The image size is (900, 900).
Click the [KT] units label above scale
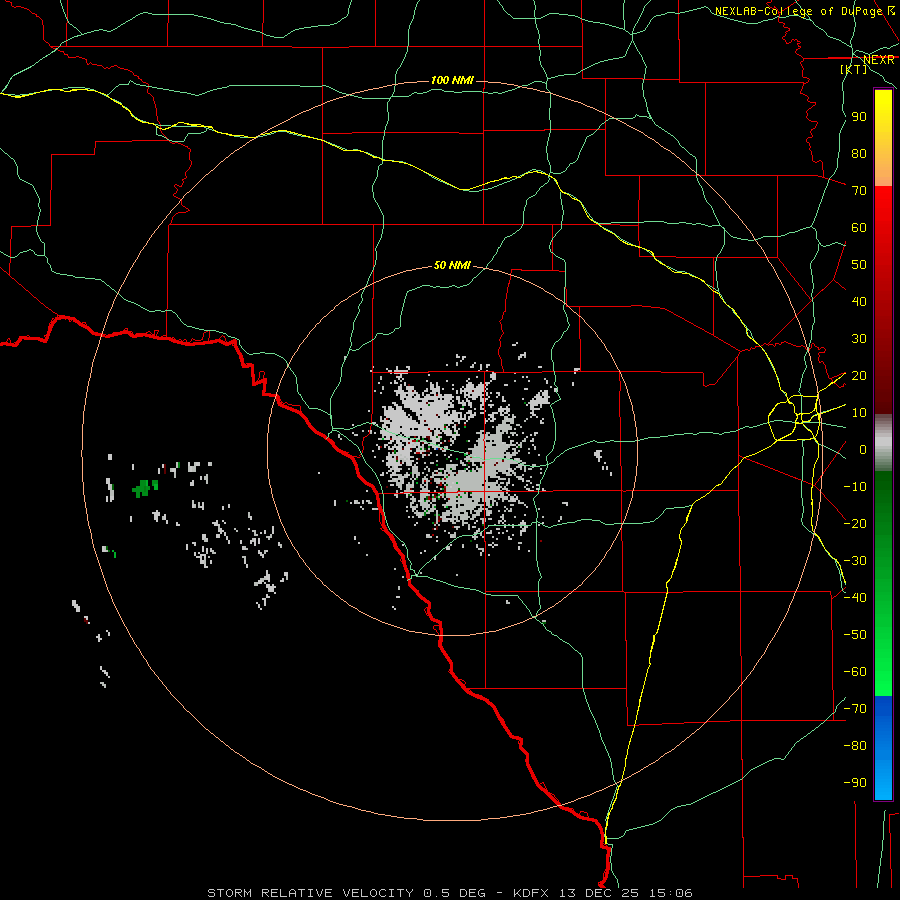854,69
